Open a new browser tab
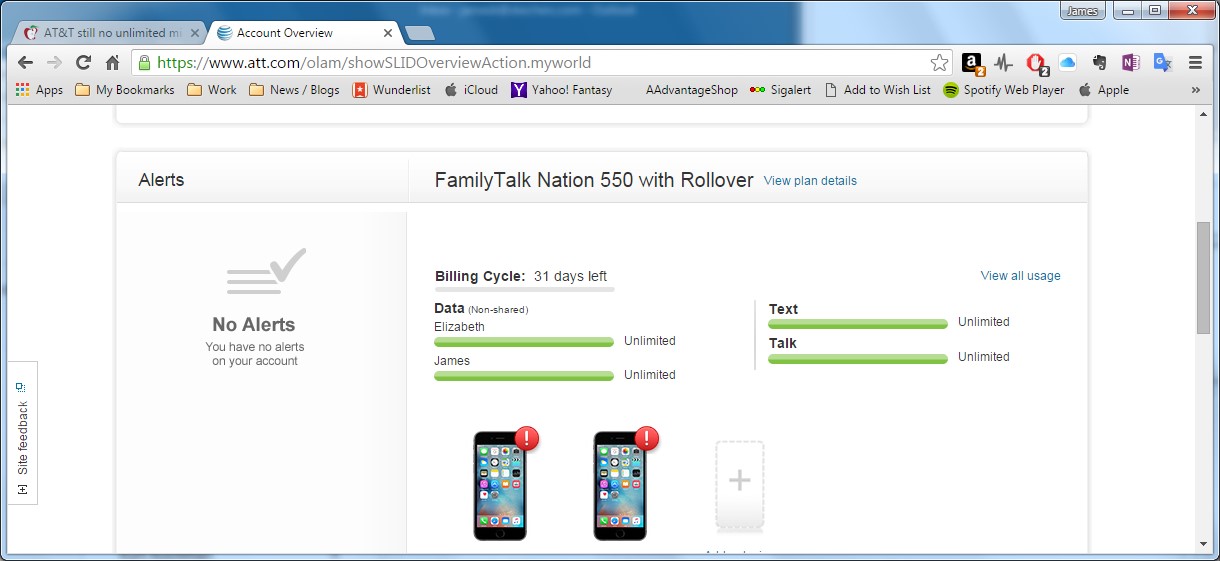The image size is (1220, 561). pos(420,33)
